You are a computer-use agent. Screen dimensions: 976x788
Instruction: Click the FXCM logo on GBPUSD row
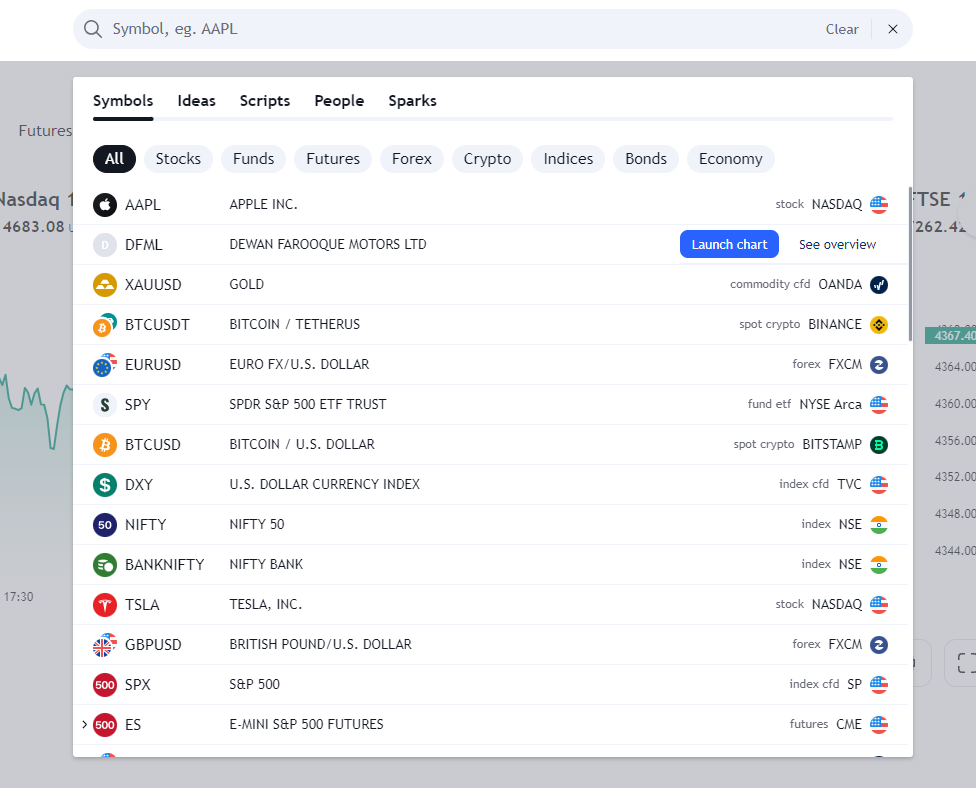point(879,645)
